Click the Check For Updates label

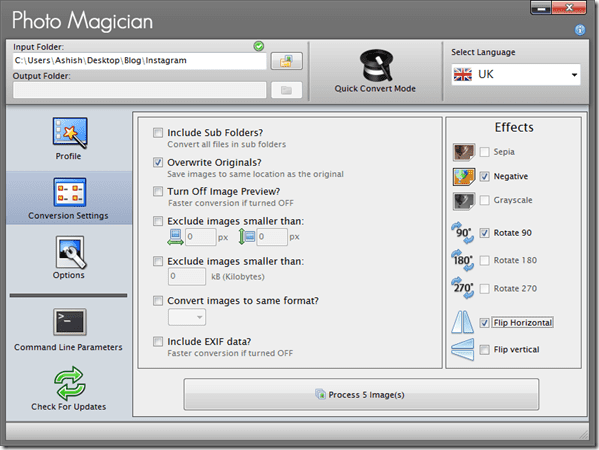[x=69, y=407]
